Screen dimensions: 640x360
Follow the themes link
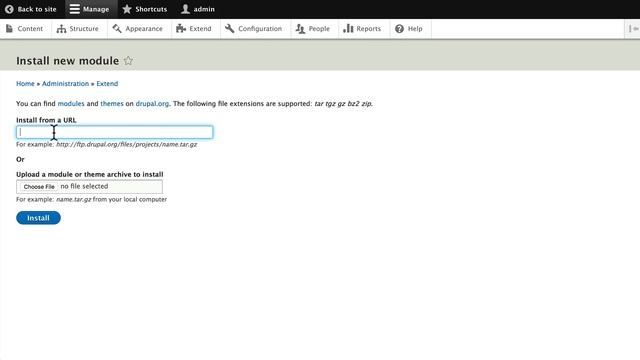point(112,104)
